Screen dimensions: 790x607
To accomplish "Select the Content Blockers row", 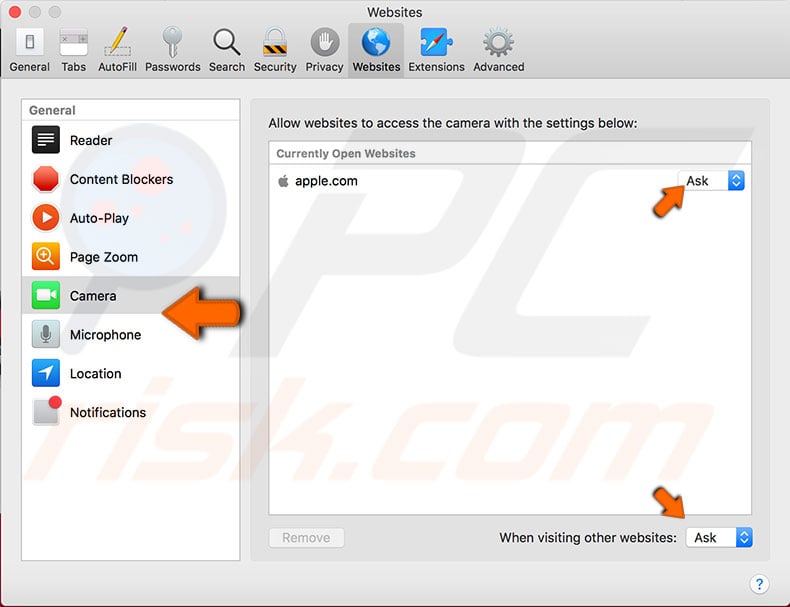I will 130,179.
